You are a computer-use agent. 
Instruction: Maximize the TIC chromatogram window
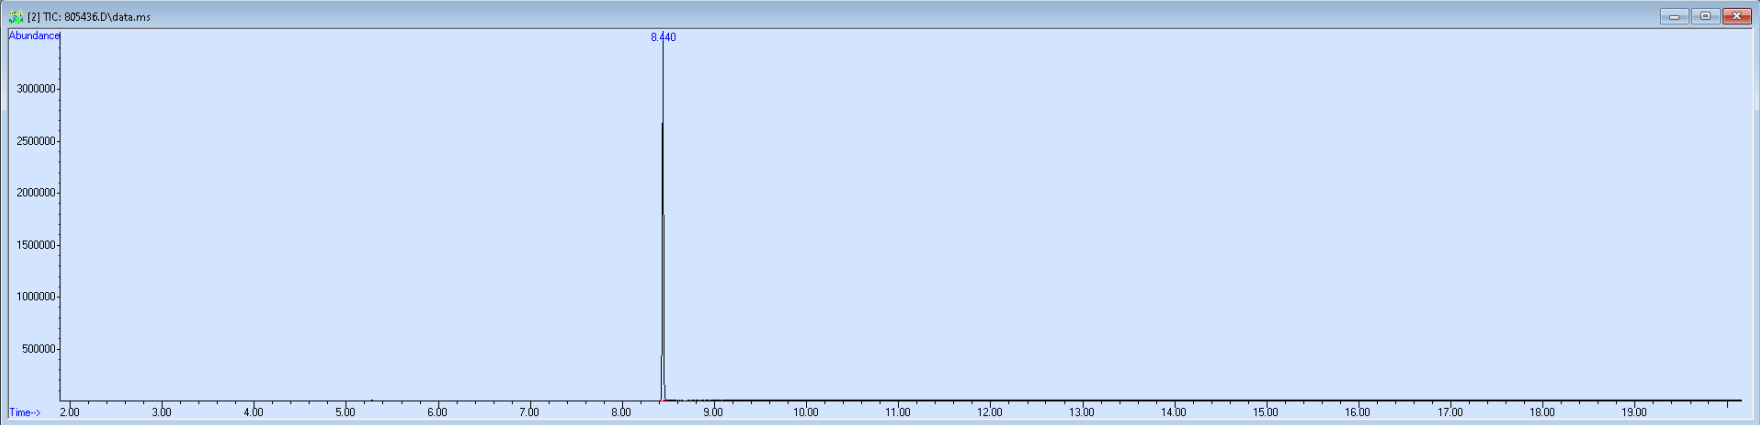tap(1706, 16)
